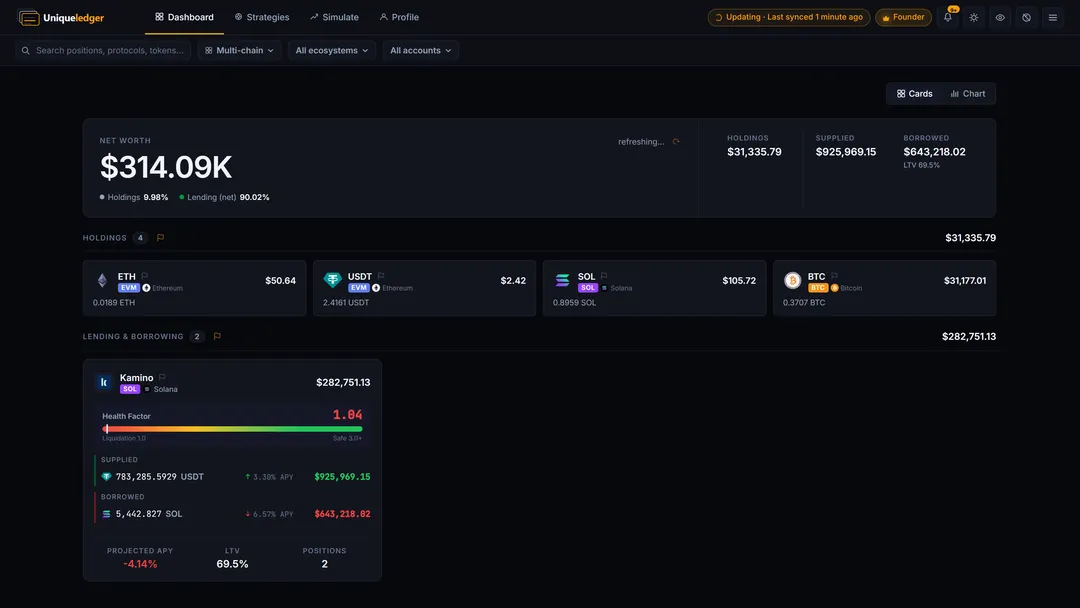Open the BTC holding card
The image size is (1080, 608).
pos(884,288)
